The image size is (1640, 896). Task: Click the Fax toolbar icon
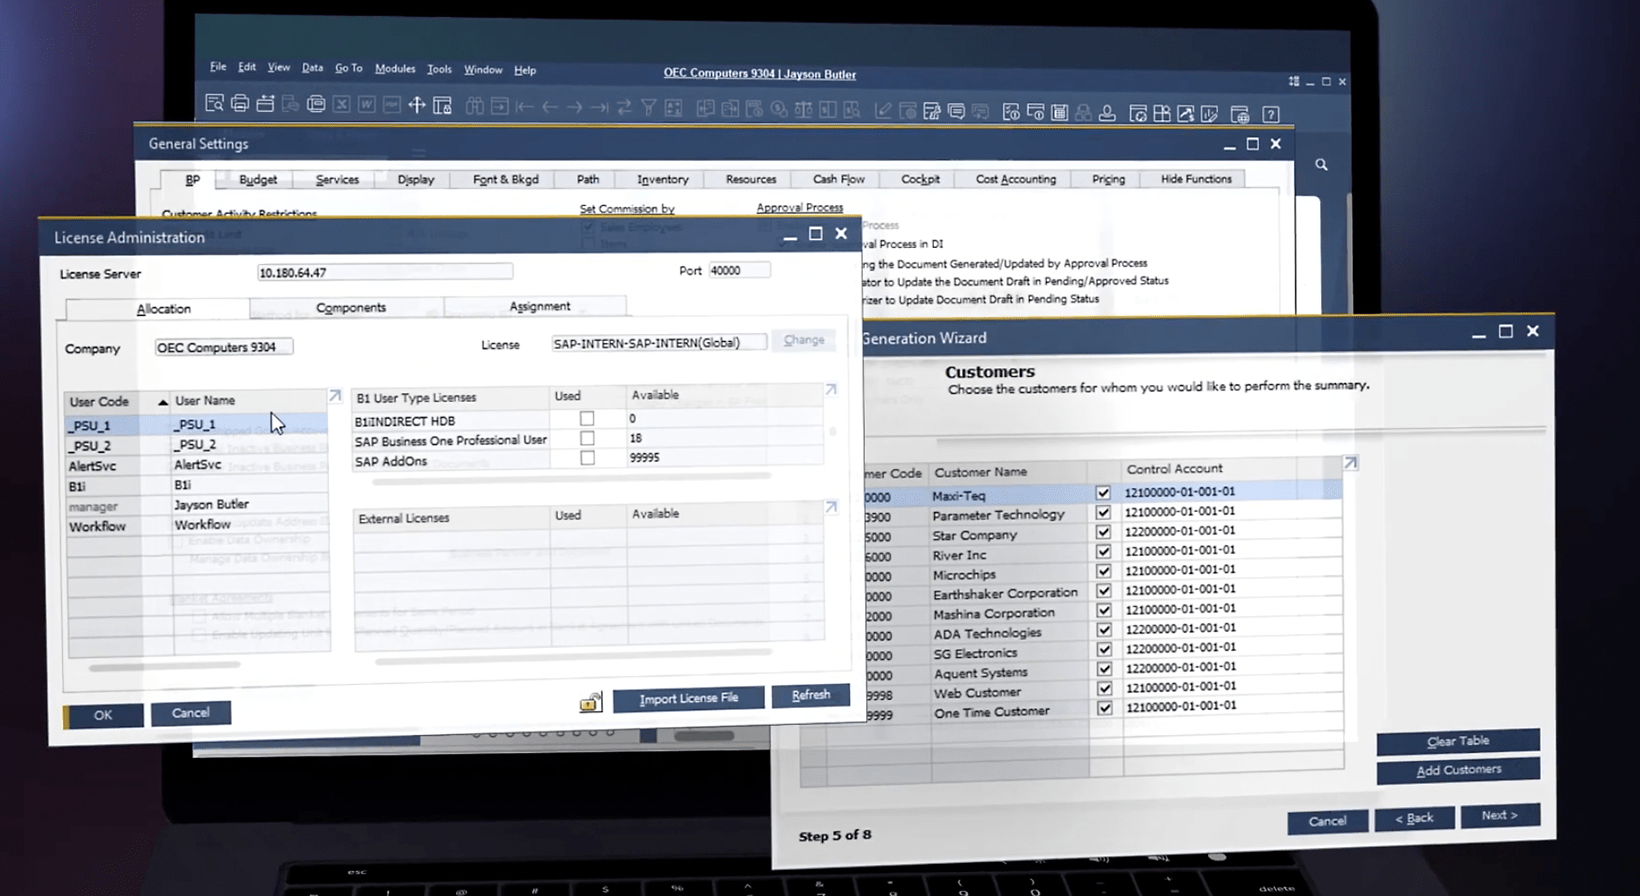tap(316, 104)
